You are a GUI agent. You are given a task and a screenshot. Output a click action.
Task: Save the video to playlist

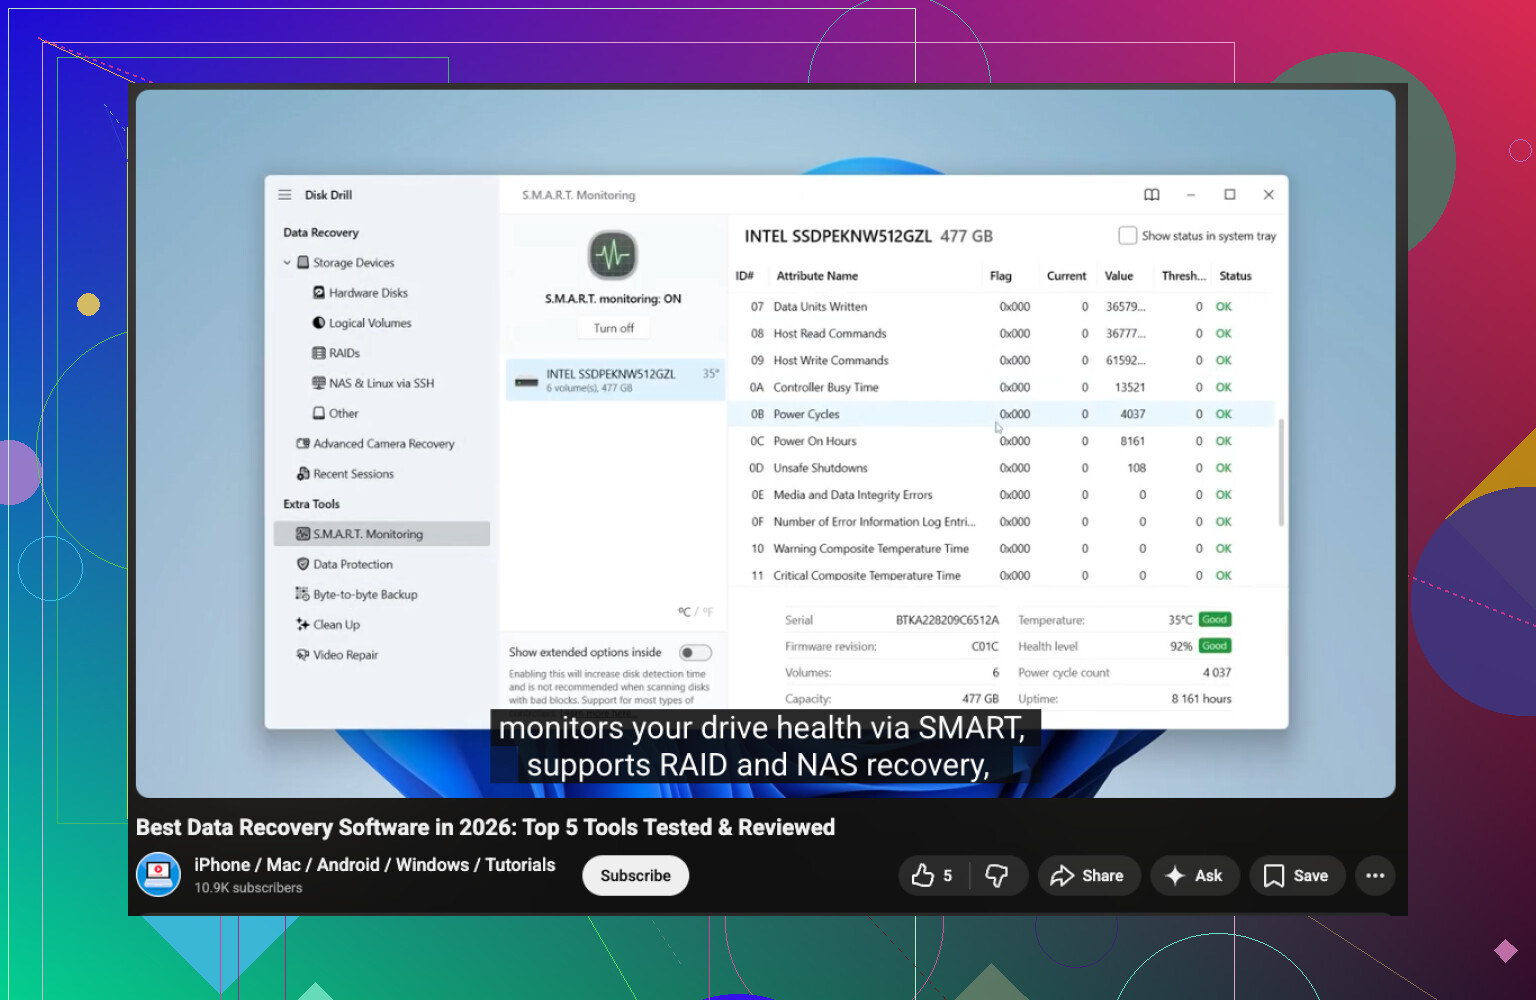pos(1296,875)
